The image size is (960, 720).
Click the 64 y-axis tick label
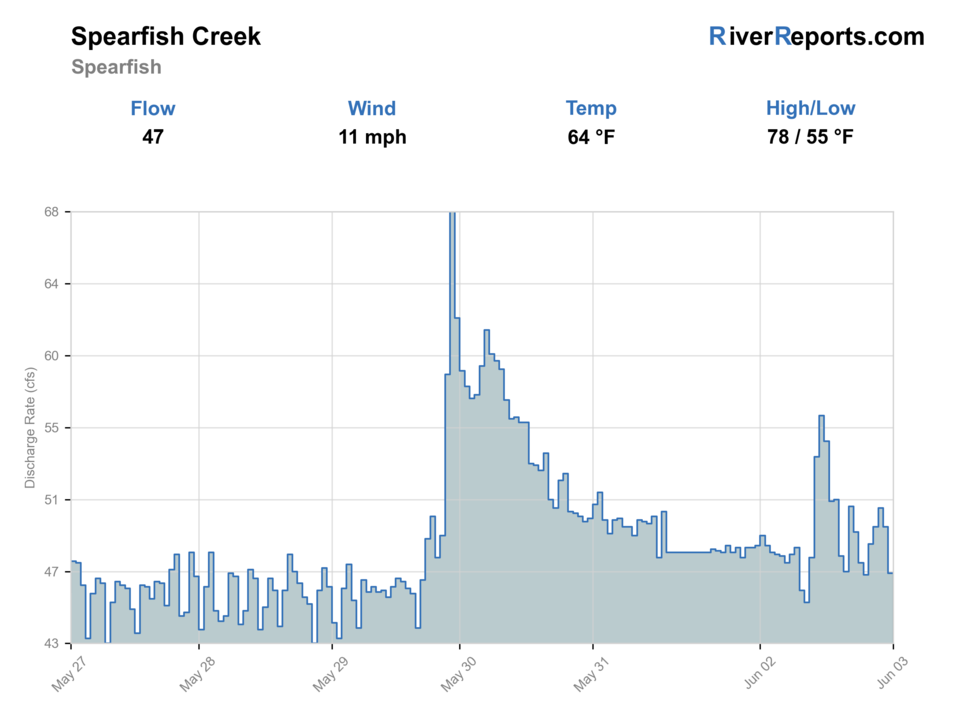(51, 284)
